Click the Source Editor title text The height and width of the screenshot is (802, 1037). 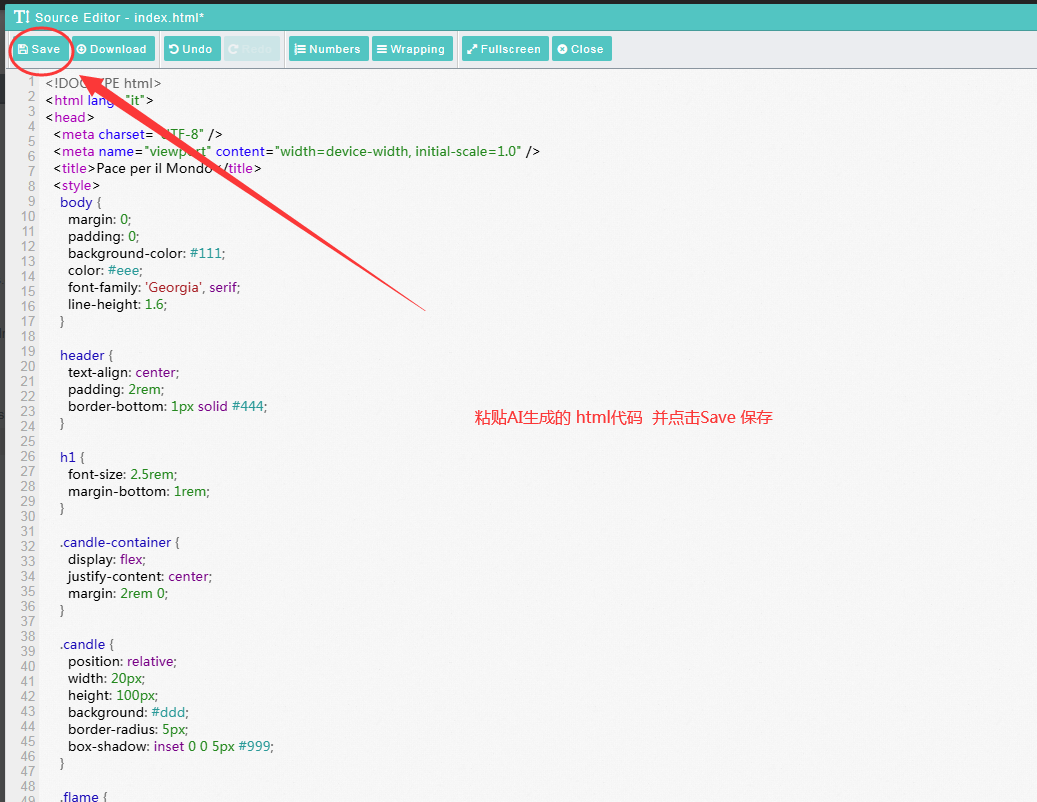(x=119, y=18)
